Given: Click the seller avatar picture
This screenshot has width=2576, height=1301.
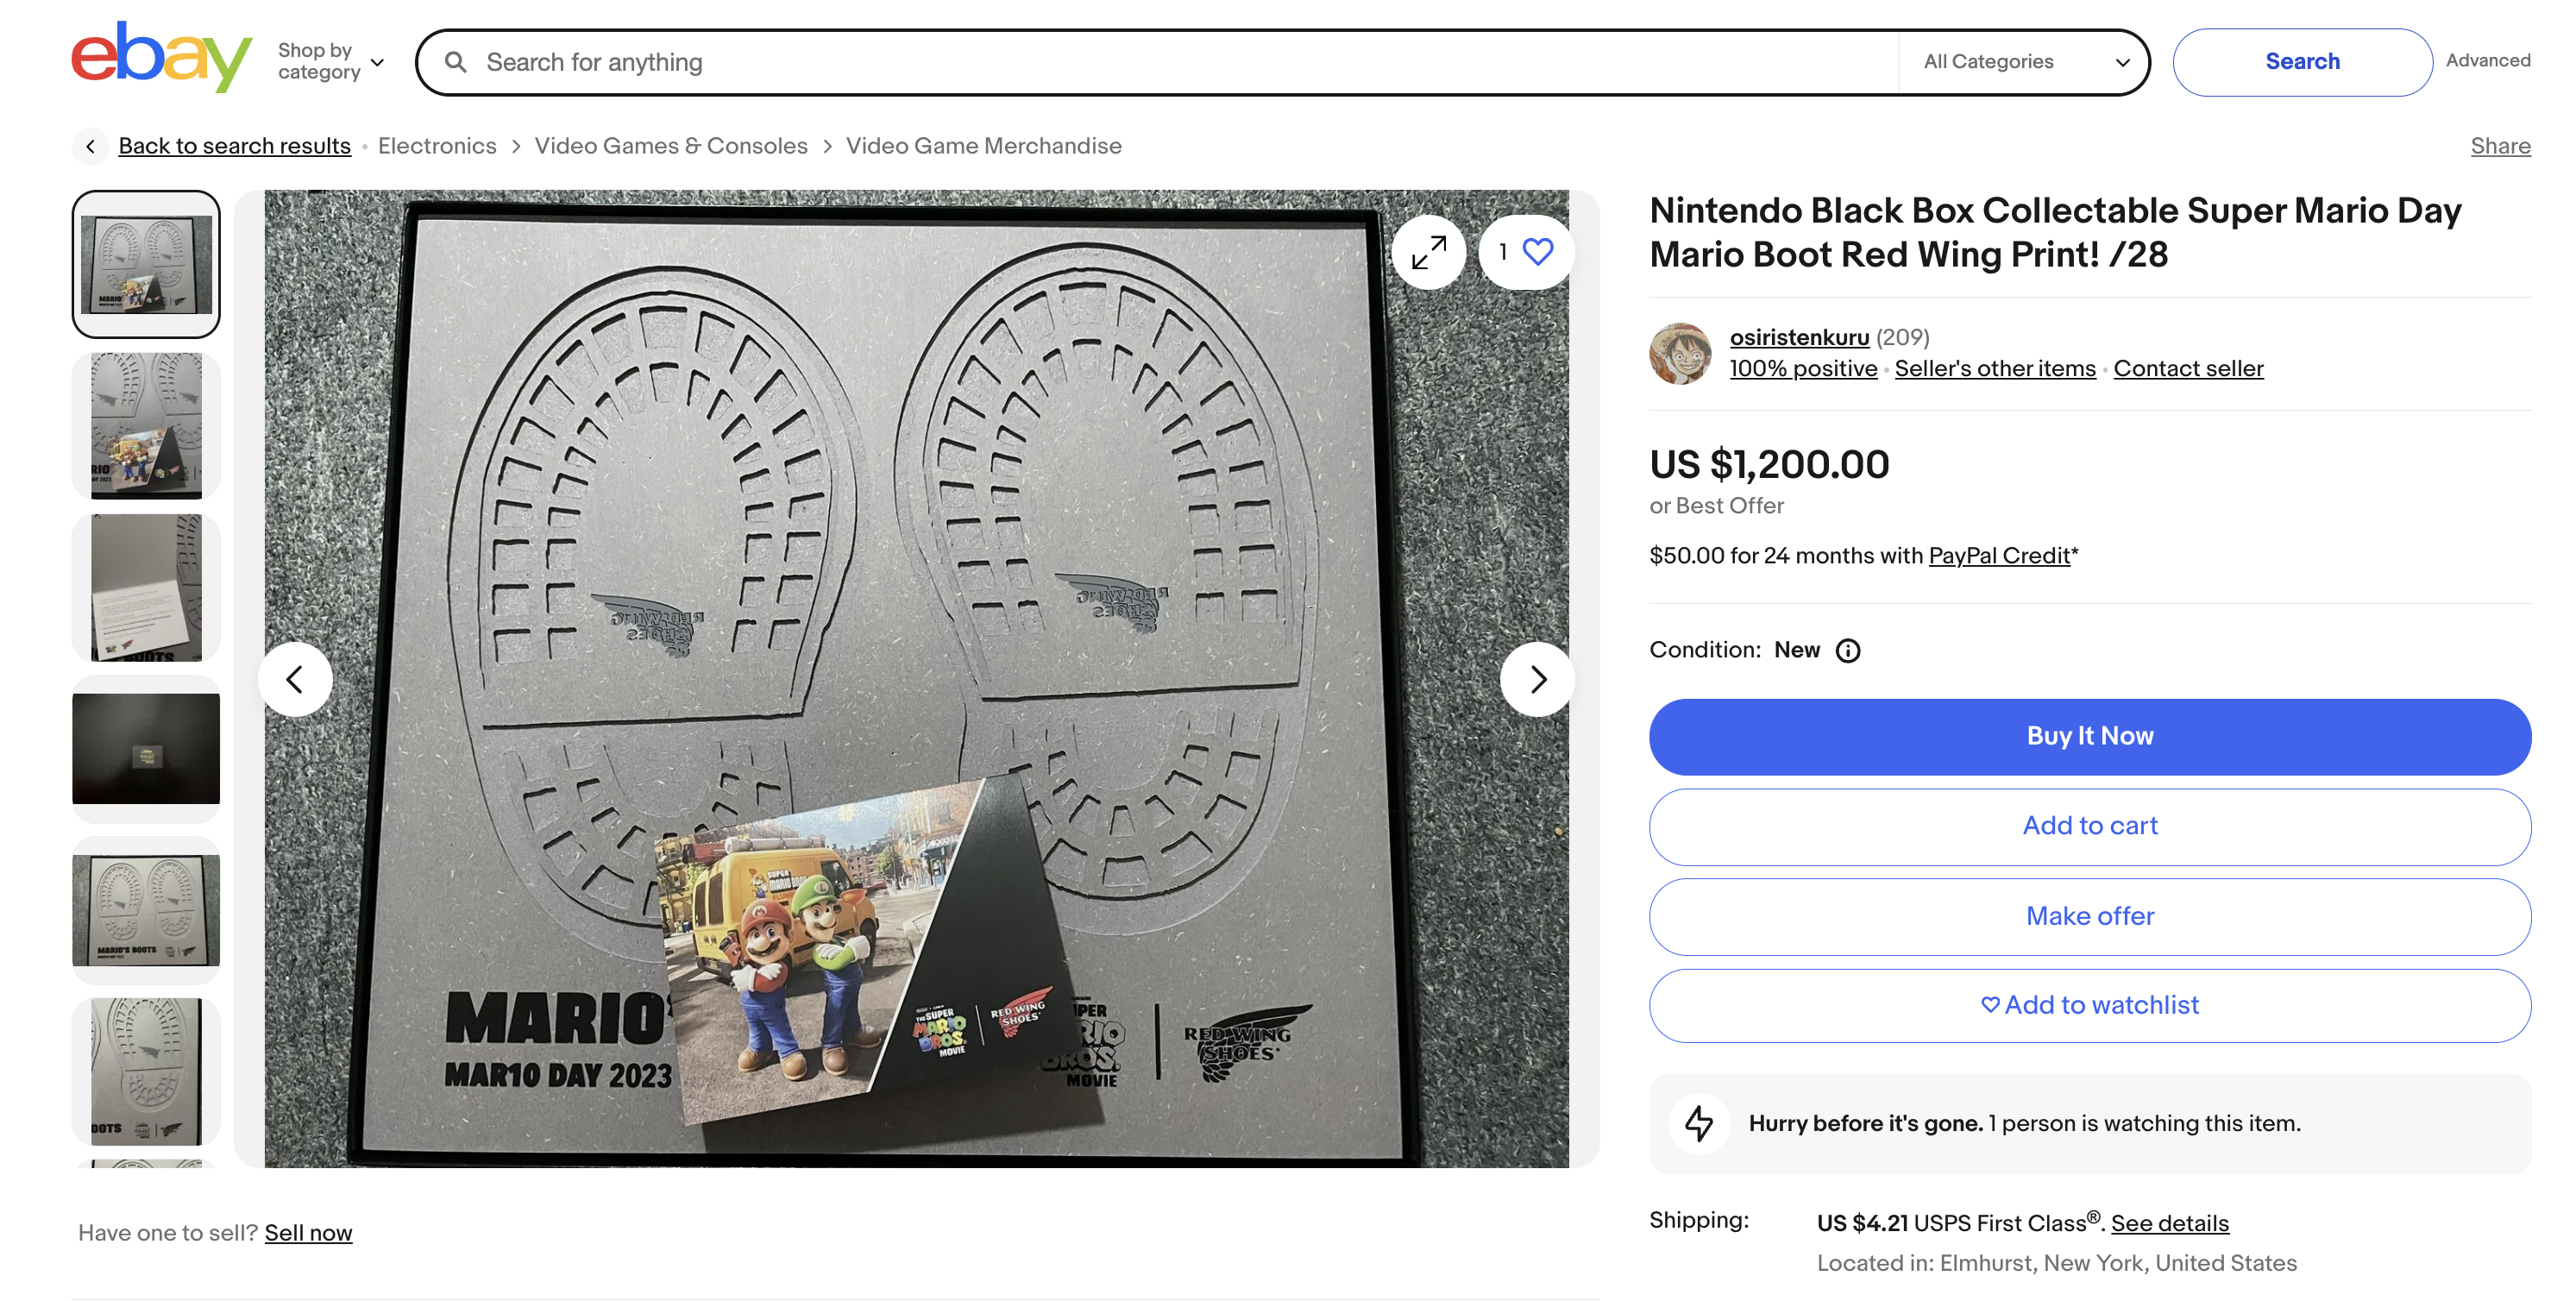Looking at the screenshot, I should point(1680,353).
